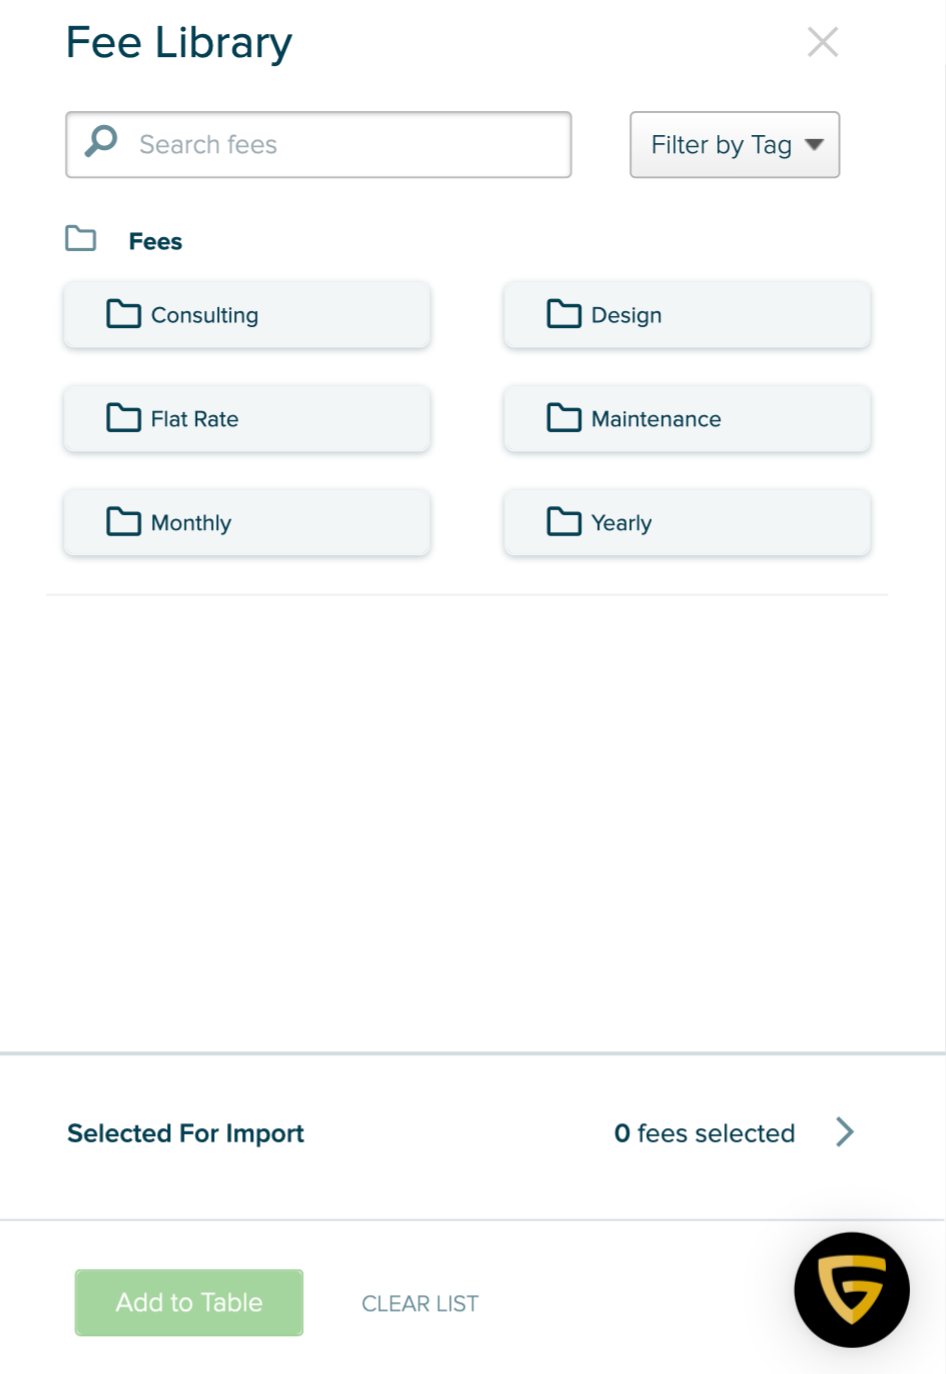This screenshot has height=1374, width=946.
Task: Open the Yearly folder tile
Action: [x=688, y=522]
